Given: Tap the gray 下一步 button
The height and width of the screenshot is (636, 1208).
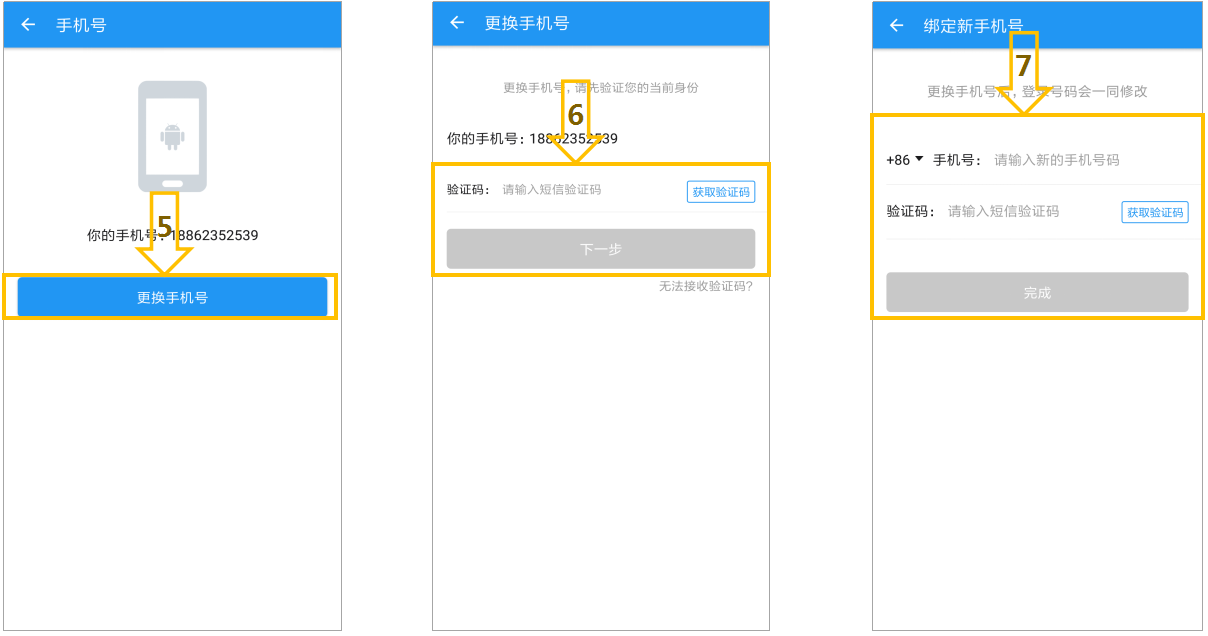Looking at the screenshot, I should 601,249.
